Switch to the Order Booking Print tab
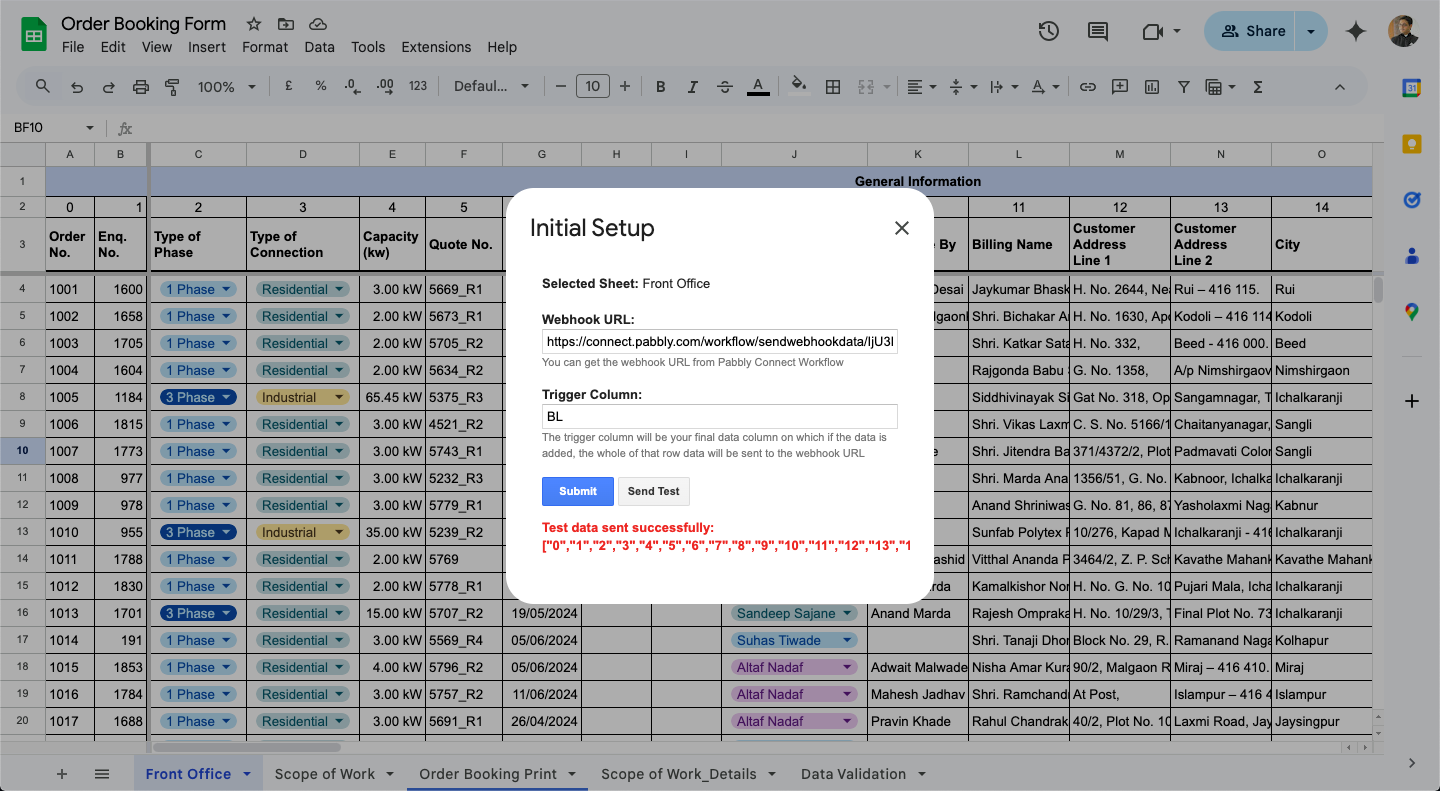Viewport: 1440px width, 791px height. point(488,774)
